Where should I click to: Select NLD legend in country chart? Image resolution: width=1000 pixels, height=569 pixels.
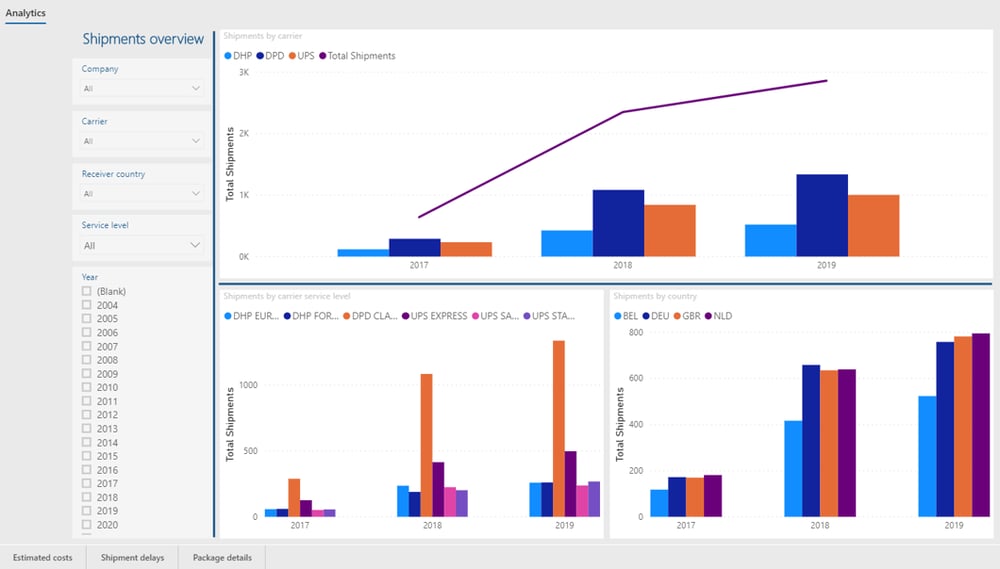pos(719,316)
